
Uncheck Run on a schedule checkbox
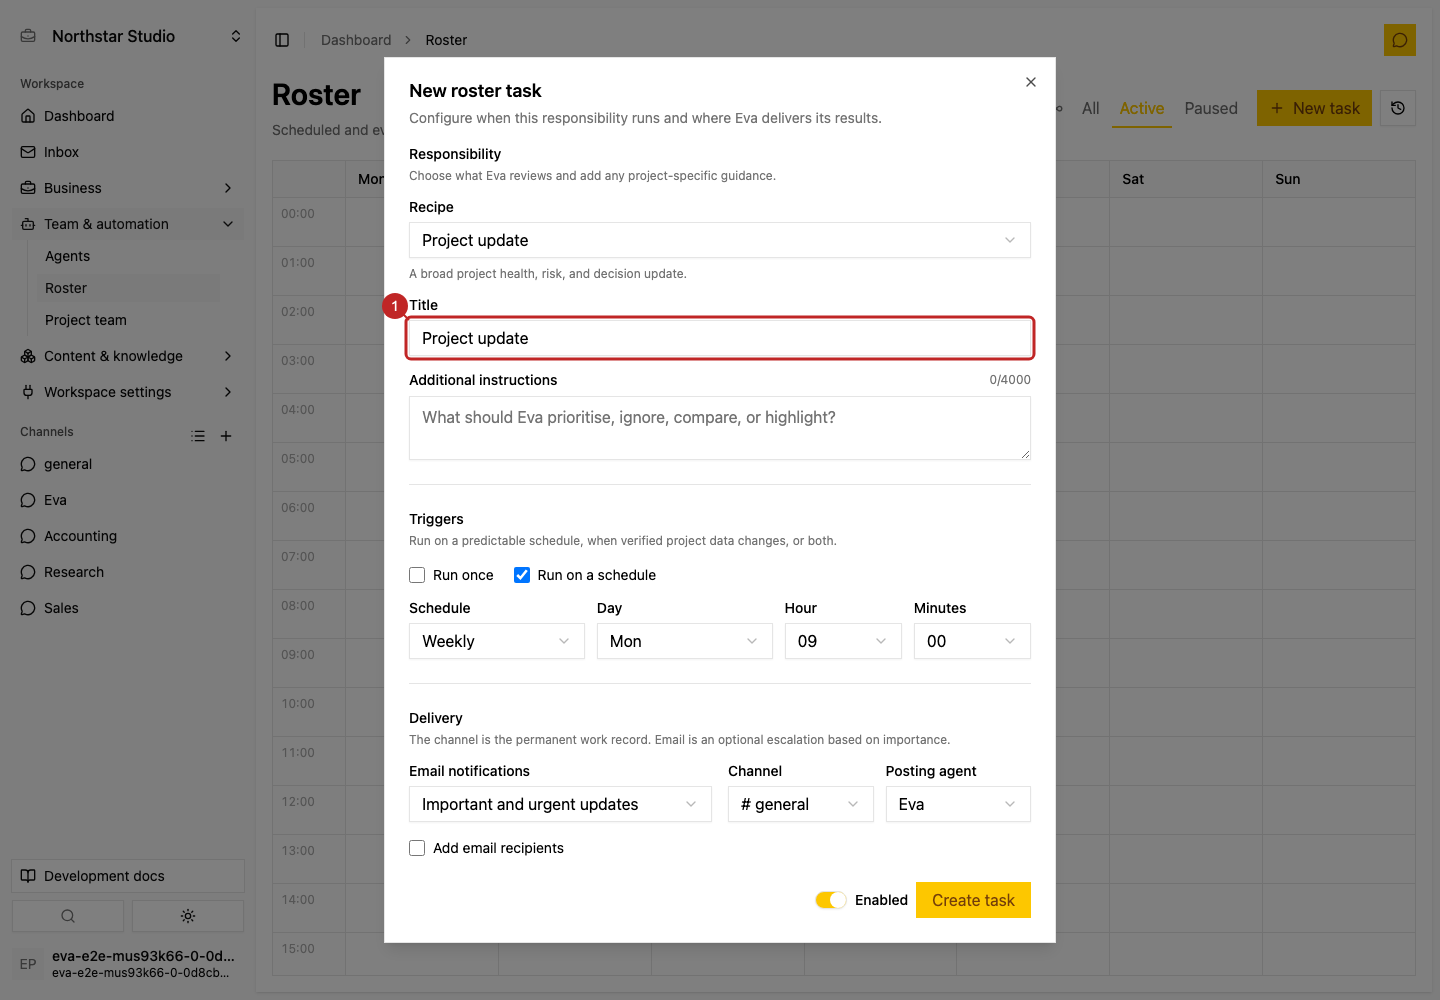click(522, 575)
